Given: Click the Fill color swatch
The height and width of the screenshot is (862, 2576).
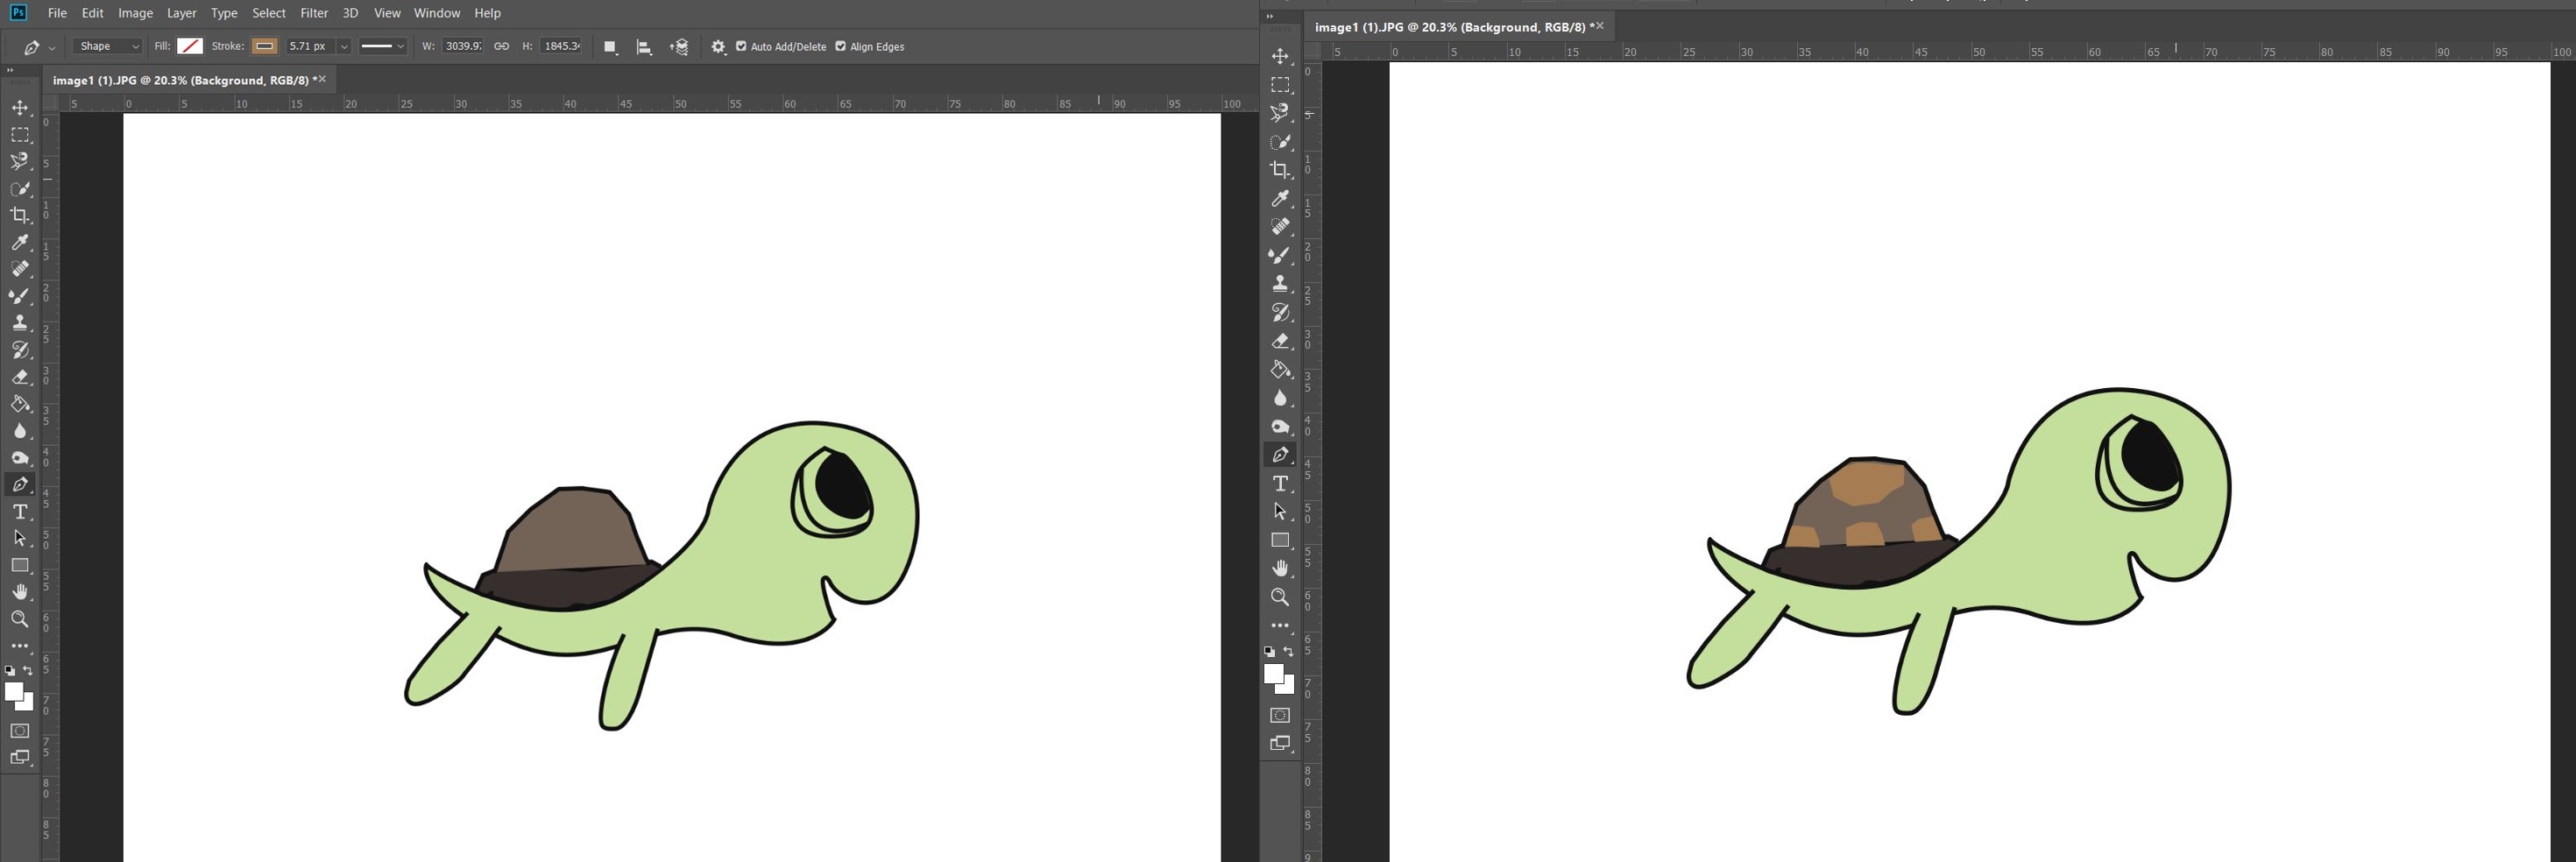Looking at the screenshot, I should (190, 46).
